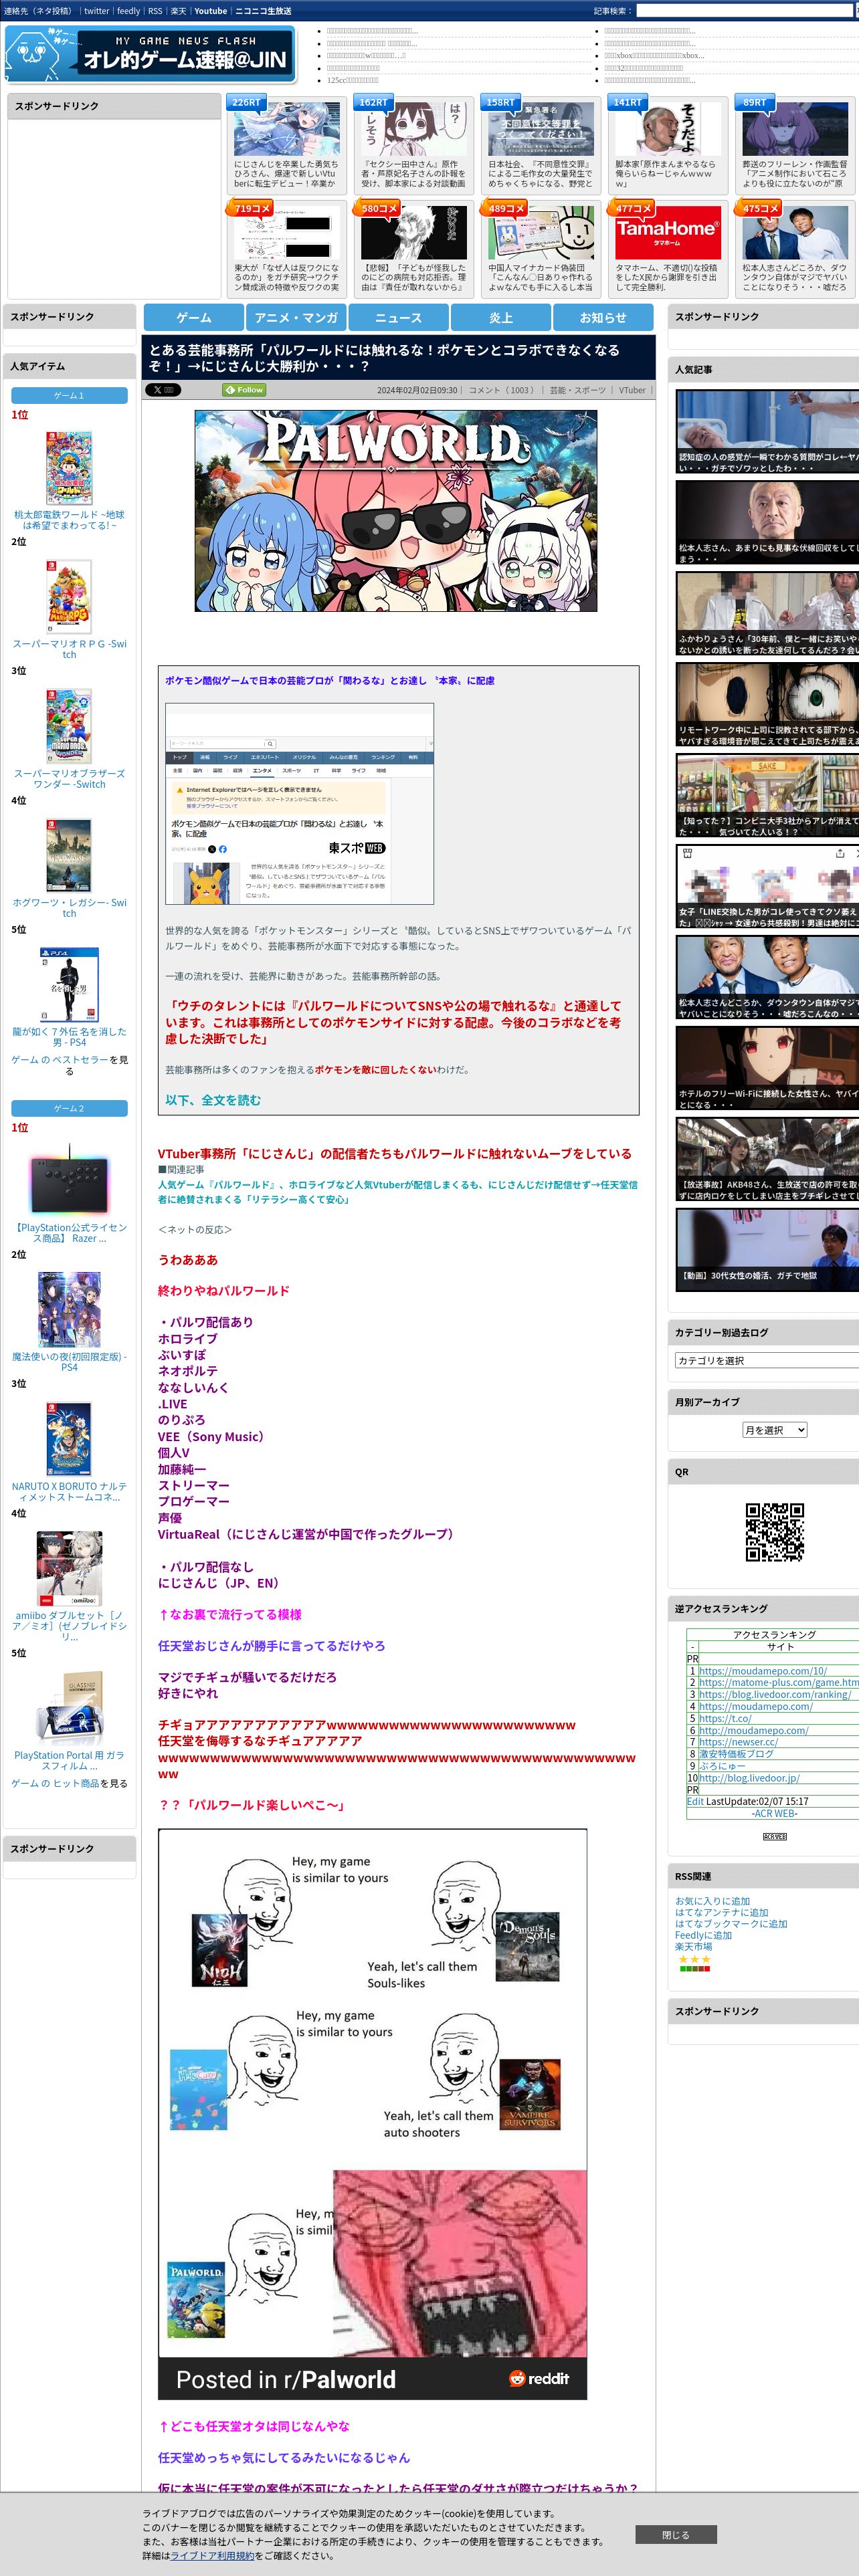Open the 162RT セクシー田中さん article thumbnail

(413, 128)
